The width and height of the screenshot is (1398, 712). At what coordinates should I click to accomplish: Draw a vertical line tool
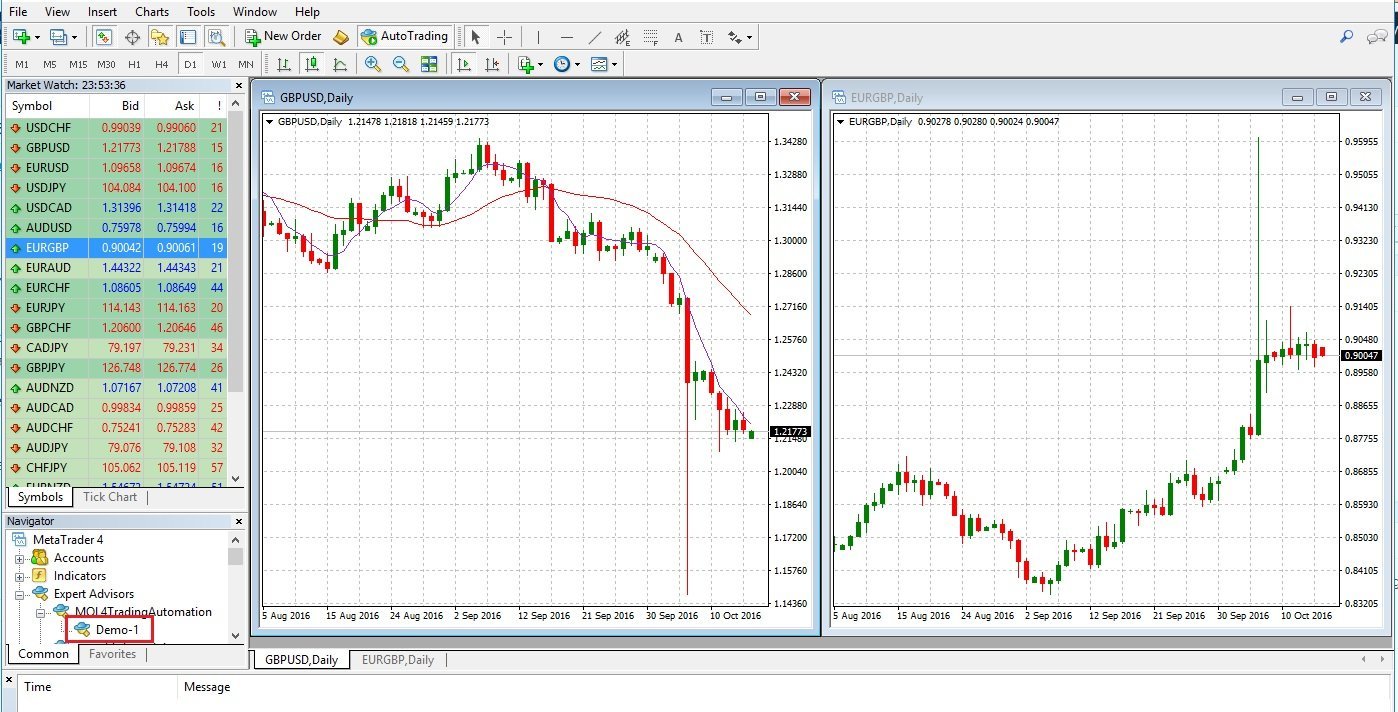[538, 37]
